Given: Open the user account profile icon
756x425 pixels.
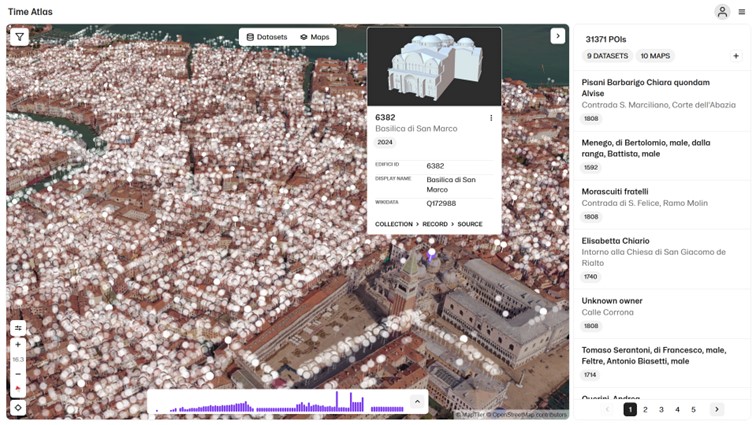Looking at the screenshot, I should (x=721, y=12).
